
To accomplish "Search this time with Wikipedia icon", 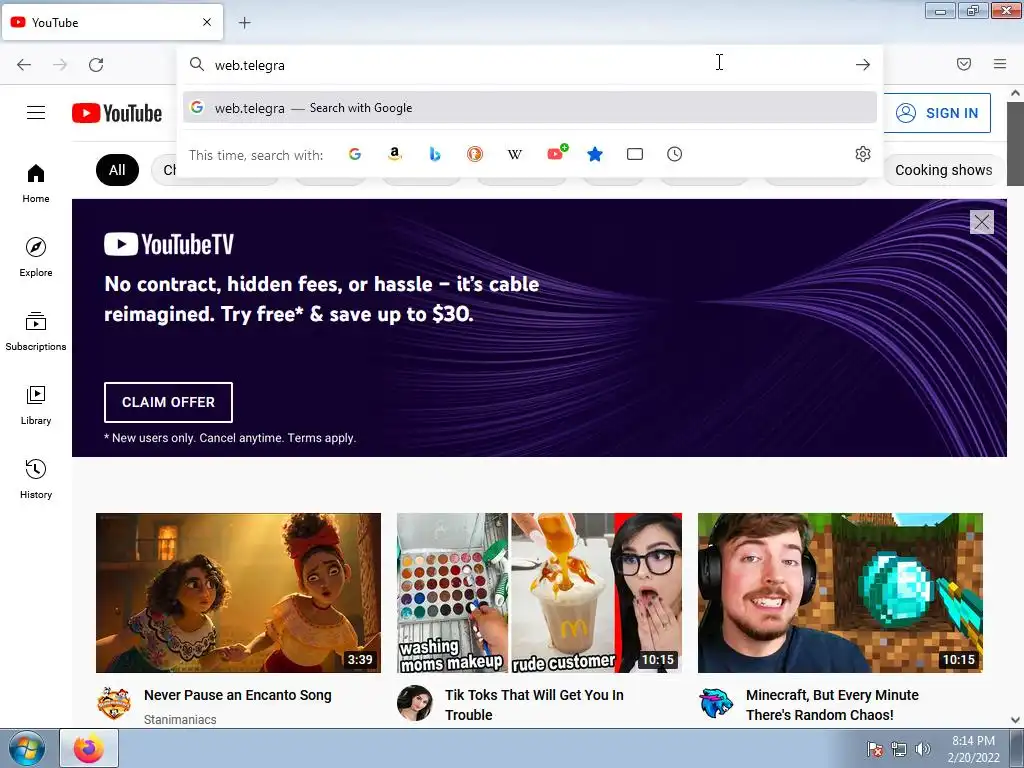I will pos(515,154).
